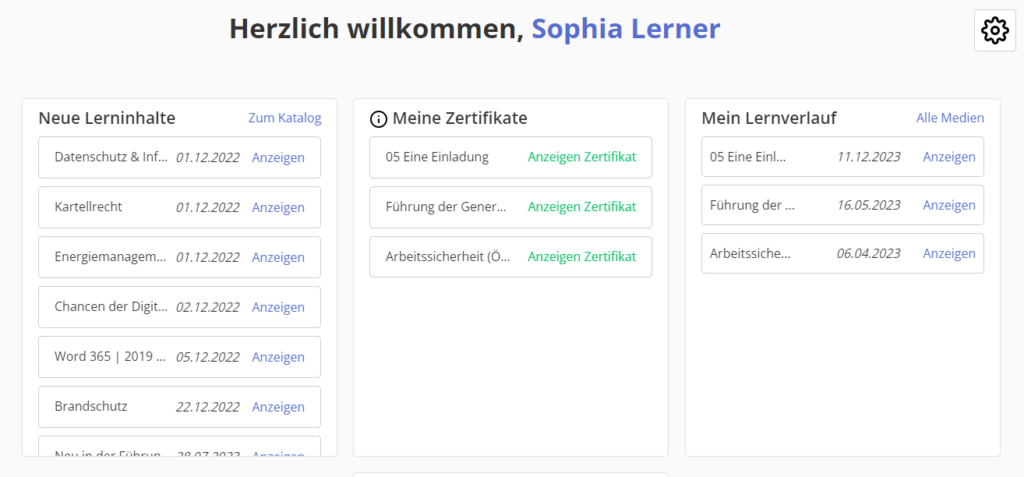Screen dimensions: 1024x477
Task: Show the Datenschutz course dated 01.12.2022
Action: tap(278, 157)
